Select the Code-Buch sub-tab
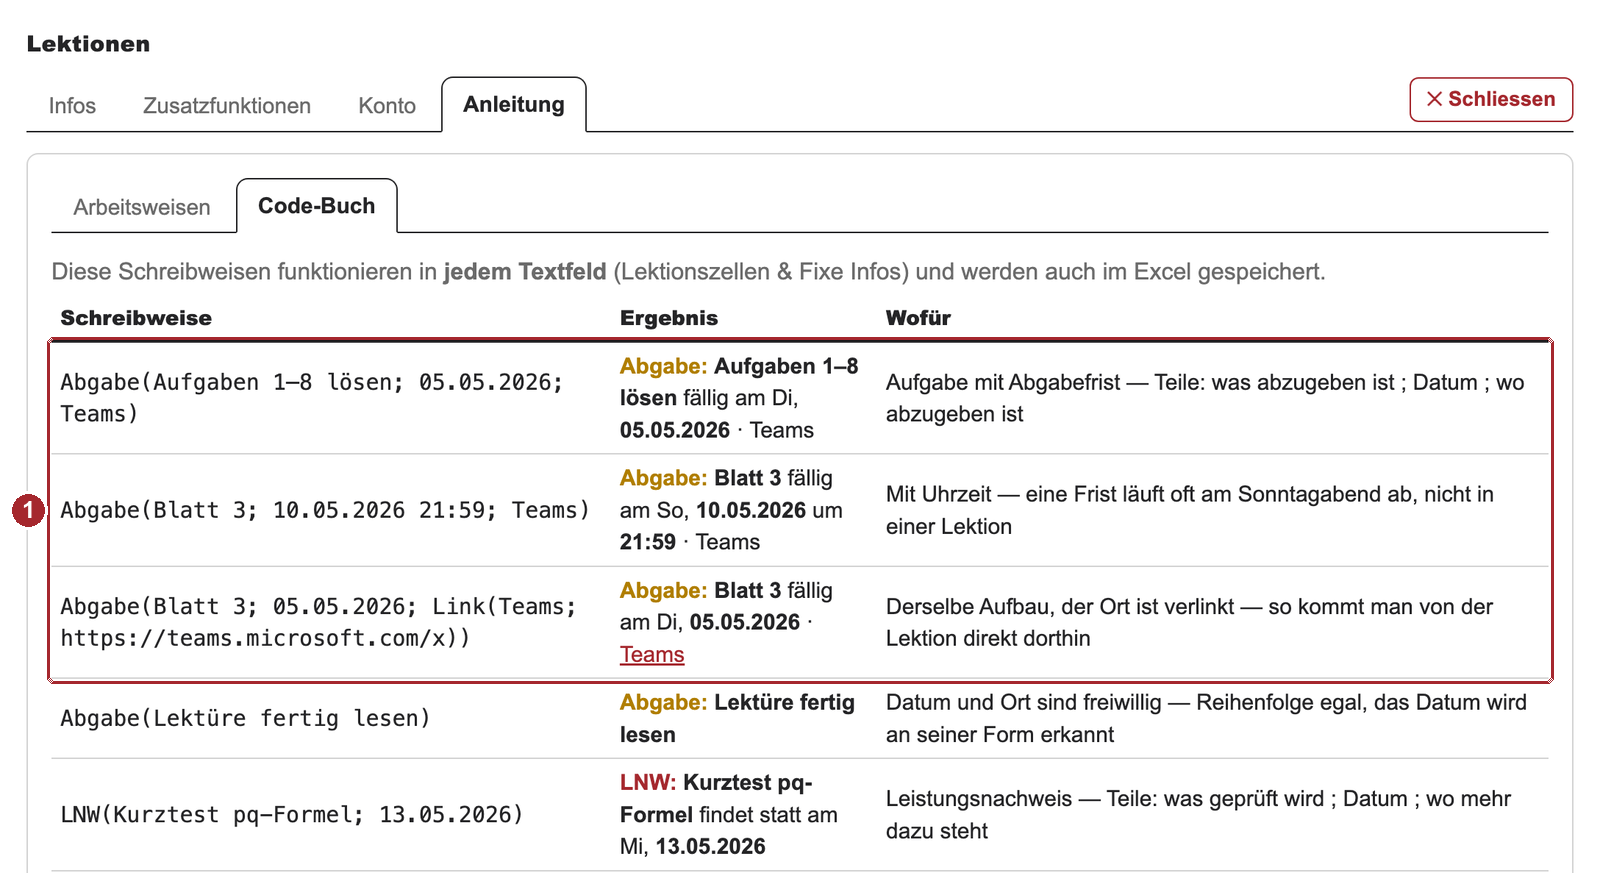 tap(317, 206)
